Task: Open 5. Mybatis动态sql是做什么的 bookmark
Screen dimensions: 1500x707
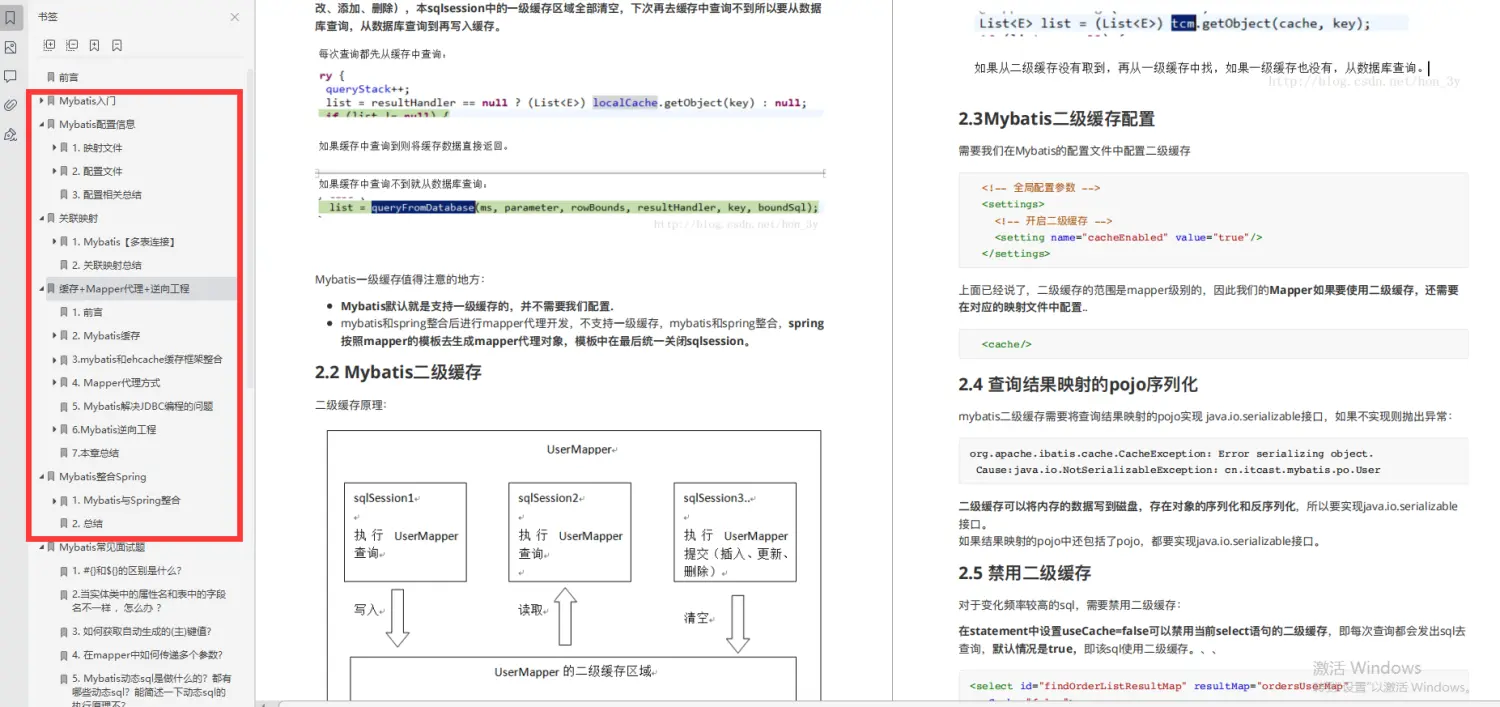Action: click(151, 691)
